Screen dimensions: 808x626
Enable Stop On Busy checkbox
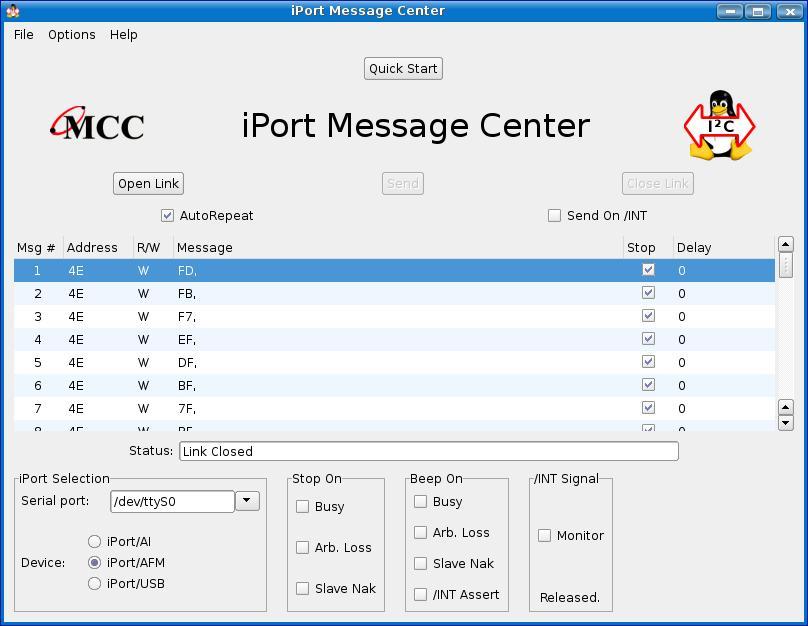point(302,506)
